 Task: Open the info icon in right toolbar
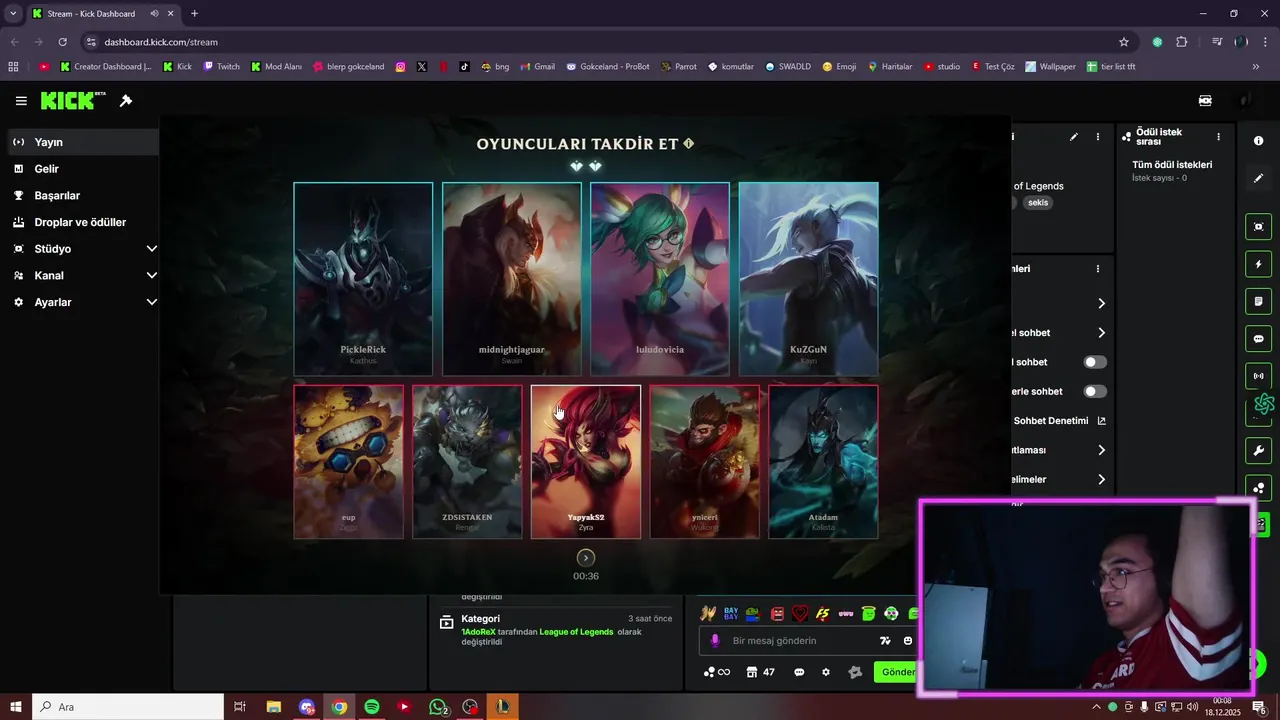[1258, 141]
